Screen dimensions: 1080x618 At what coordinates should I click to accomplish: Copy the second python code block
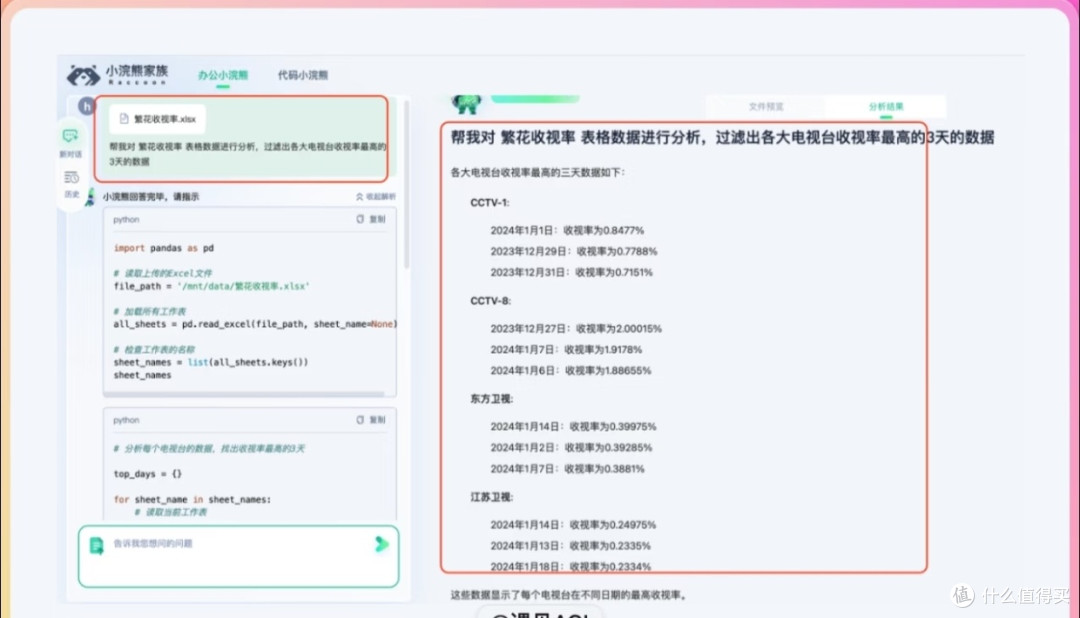(371, 420)
